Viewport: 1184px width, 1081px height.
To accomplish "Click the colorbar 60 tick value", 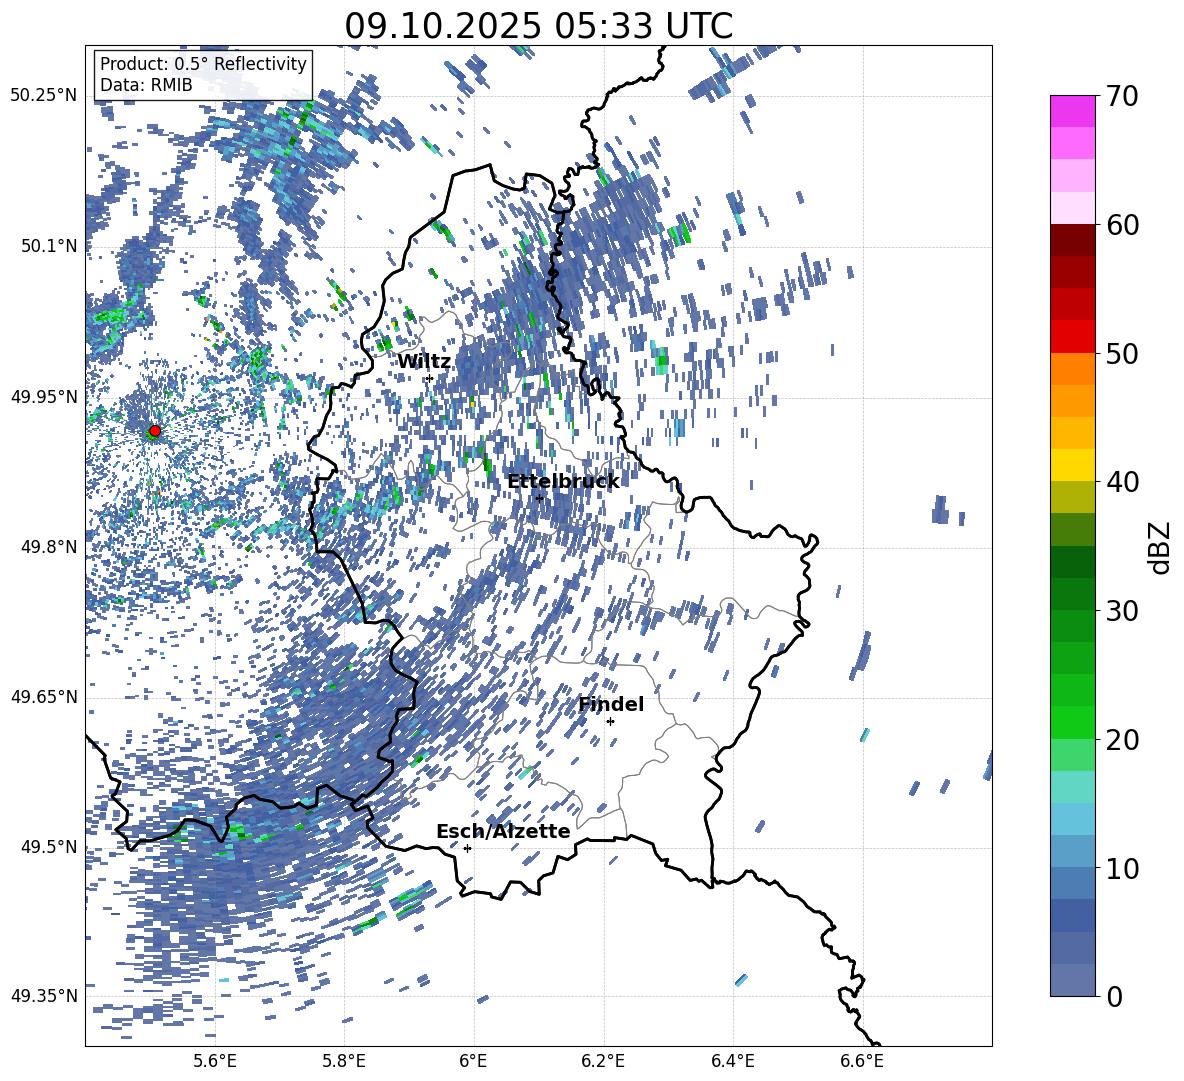I will [x=1122, y=225].
